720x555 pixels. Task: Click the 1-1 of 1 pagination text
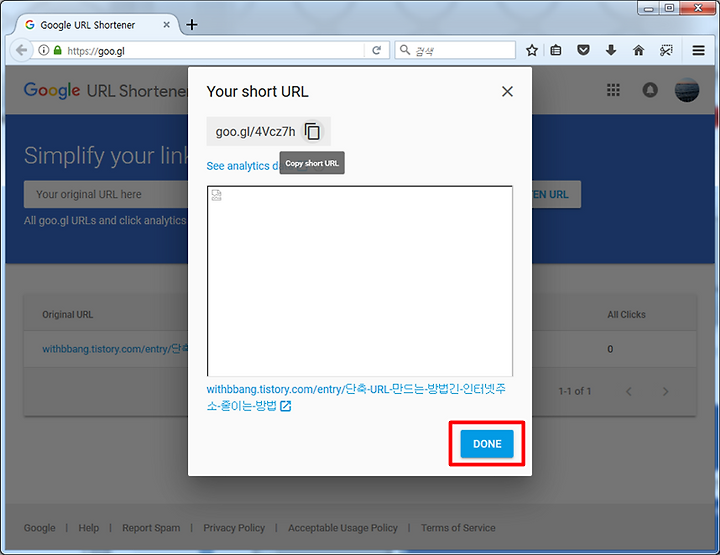point(574,391)
